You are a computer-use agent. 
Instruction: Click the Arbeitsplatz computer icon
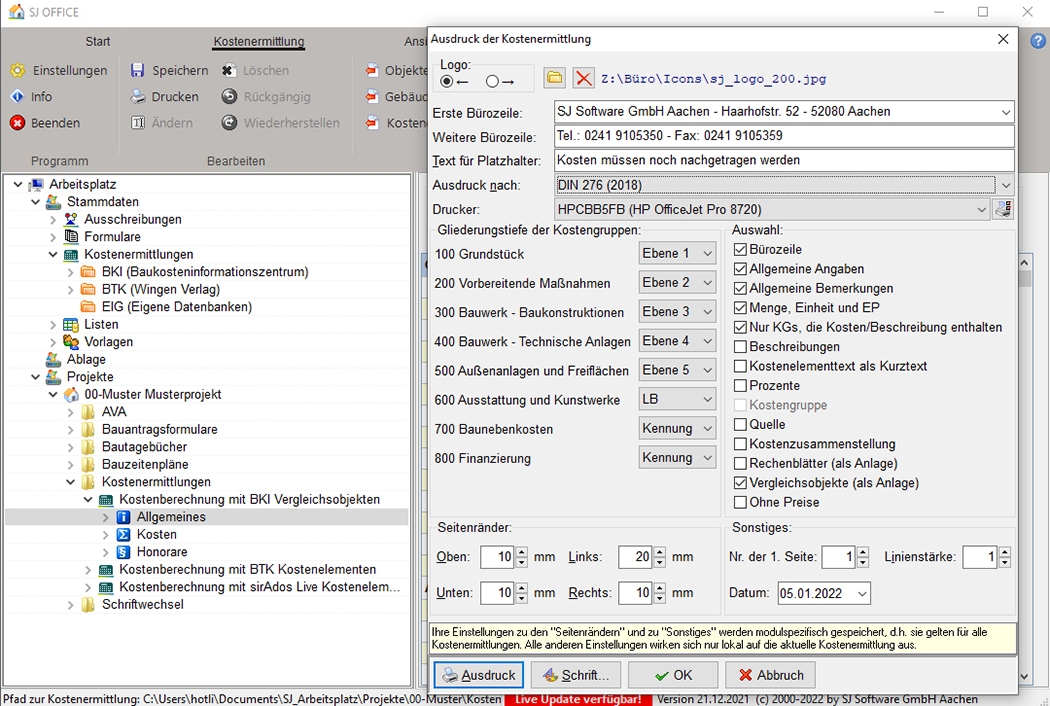pyautogui.click(x=36, y=184)
